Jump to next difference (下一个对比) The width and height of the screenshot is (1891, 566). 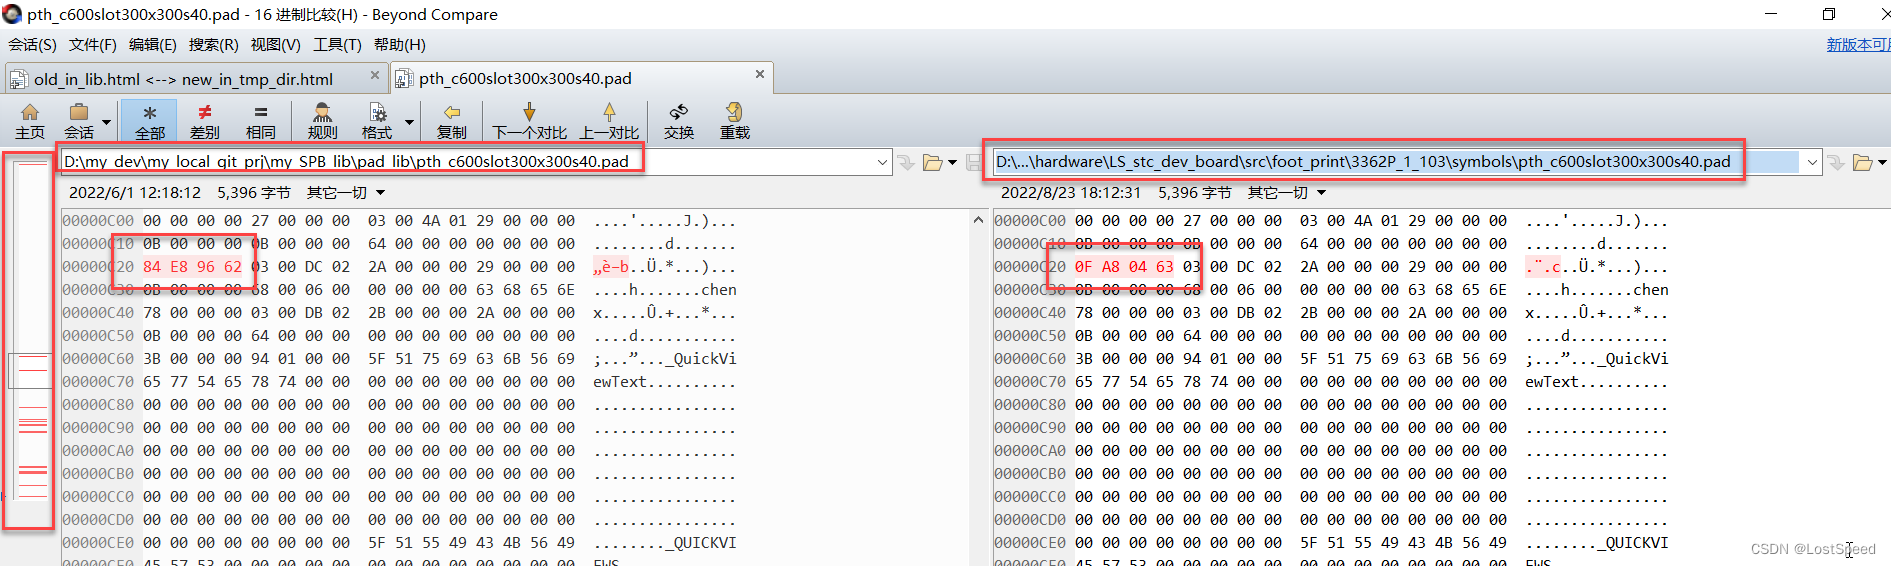click(529, 121)
